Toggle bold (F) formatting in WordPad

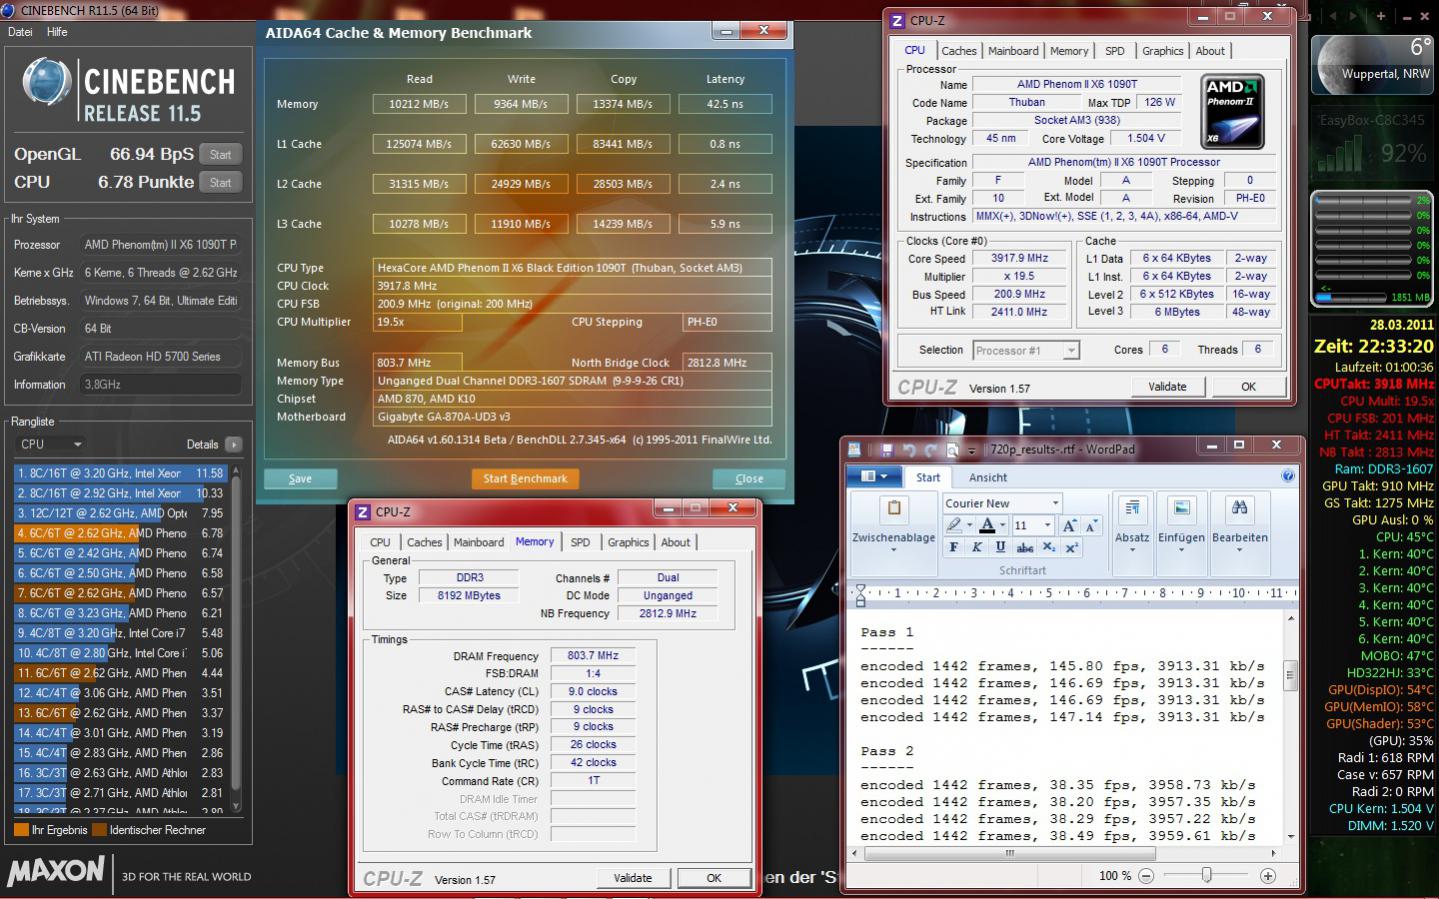[953, 547]
